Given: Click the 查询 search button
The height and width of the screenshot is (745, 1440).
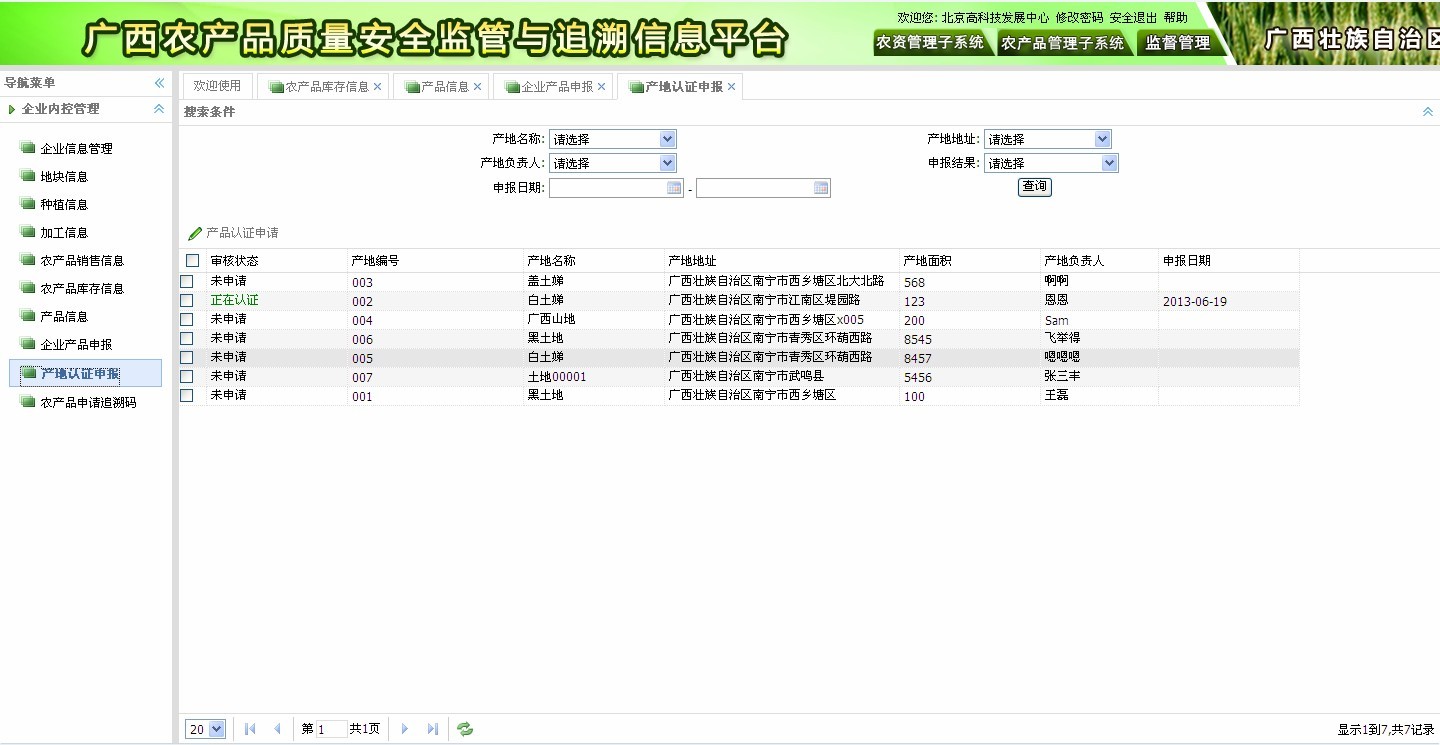Looking at the screenshot, I should click(x=1034, y=187).
